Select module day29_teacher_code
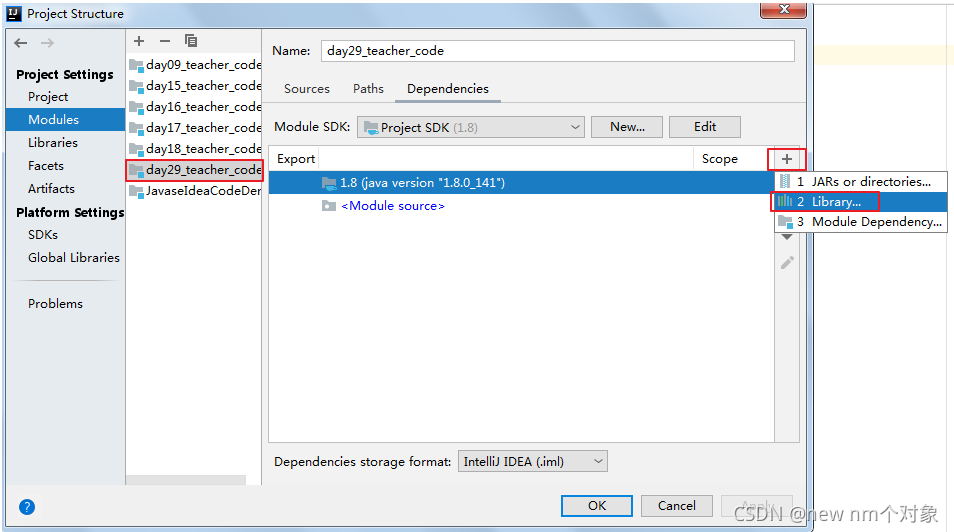Viewport: 954px width, 532px height. click(x=195, y=170)
